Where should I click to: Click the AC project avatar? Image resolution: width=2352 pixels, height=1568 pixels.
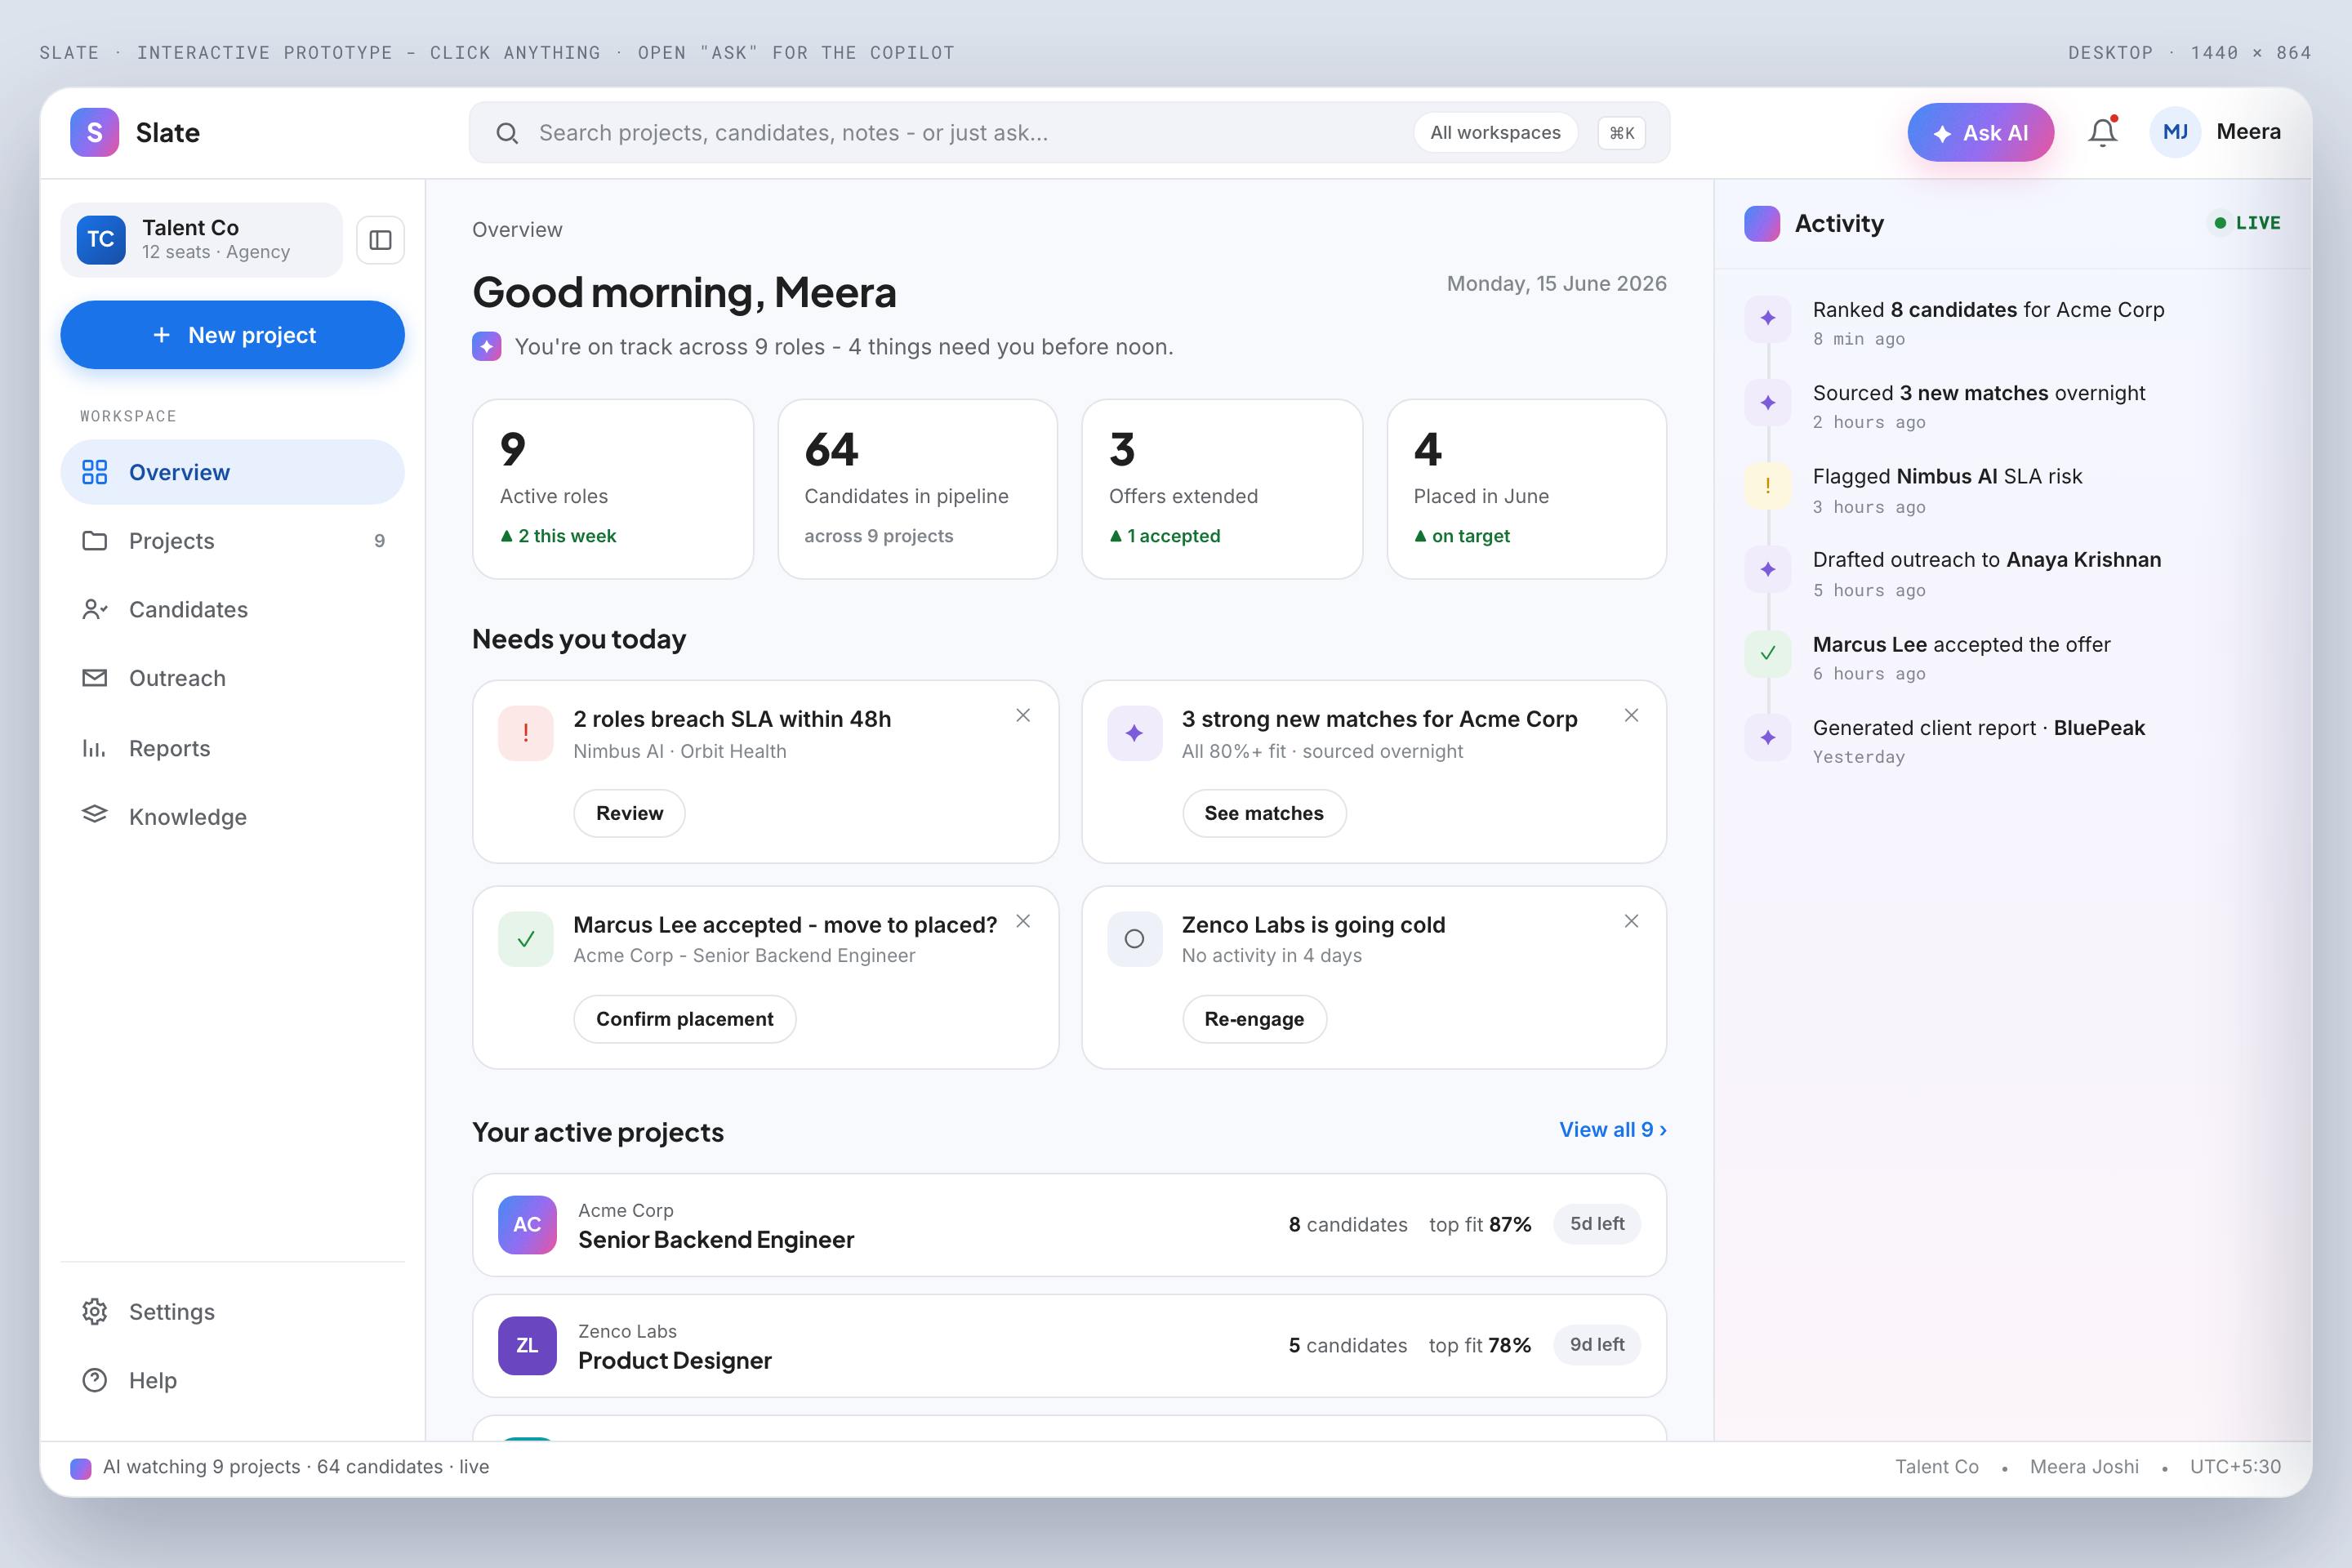(x=527, y=1225)
